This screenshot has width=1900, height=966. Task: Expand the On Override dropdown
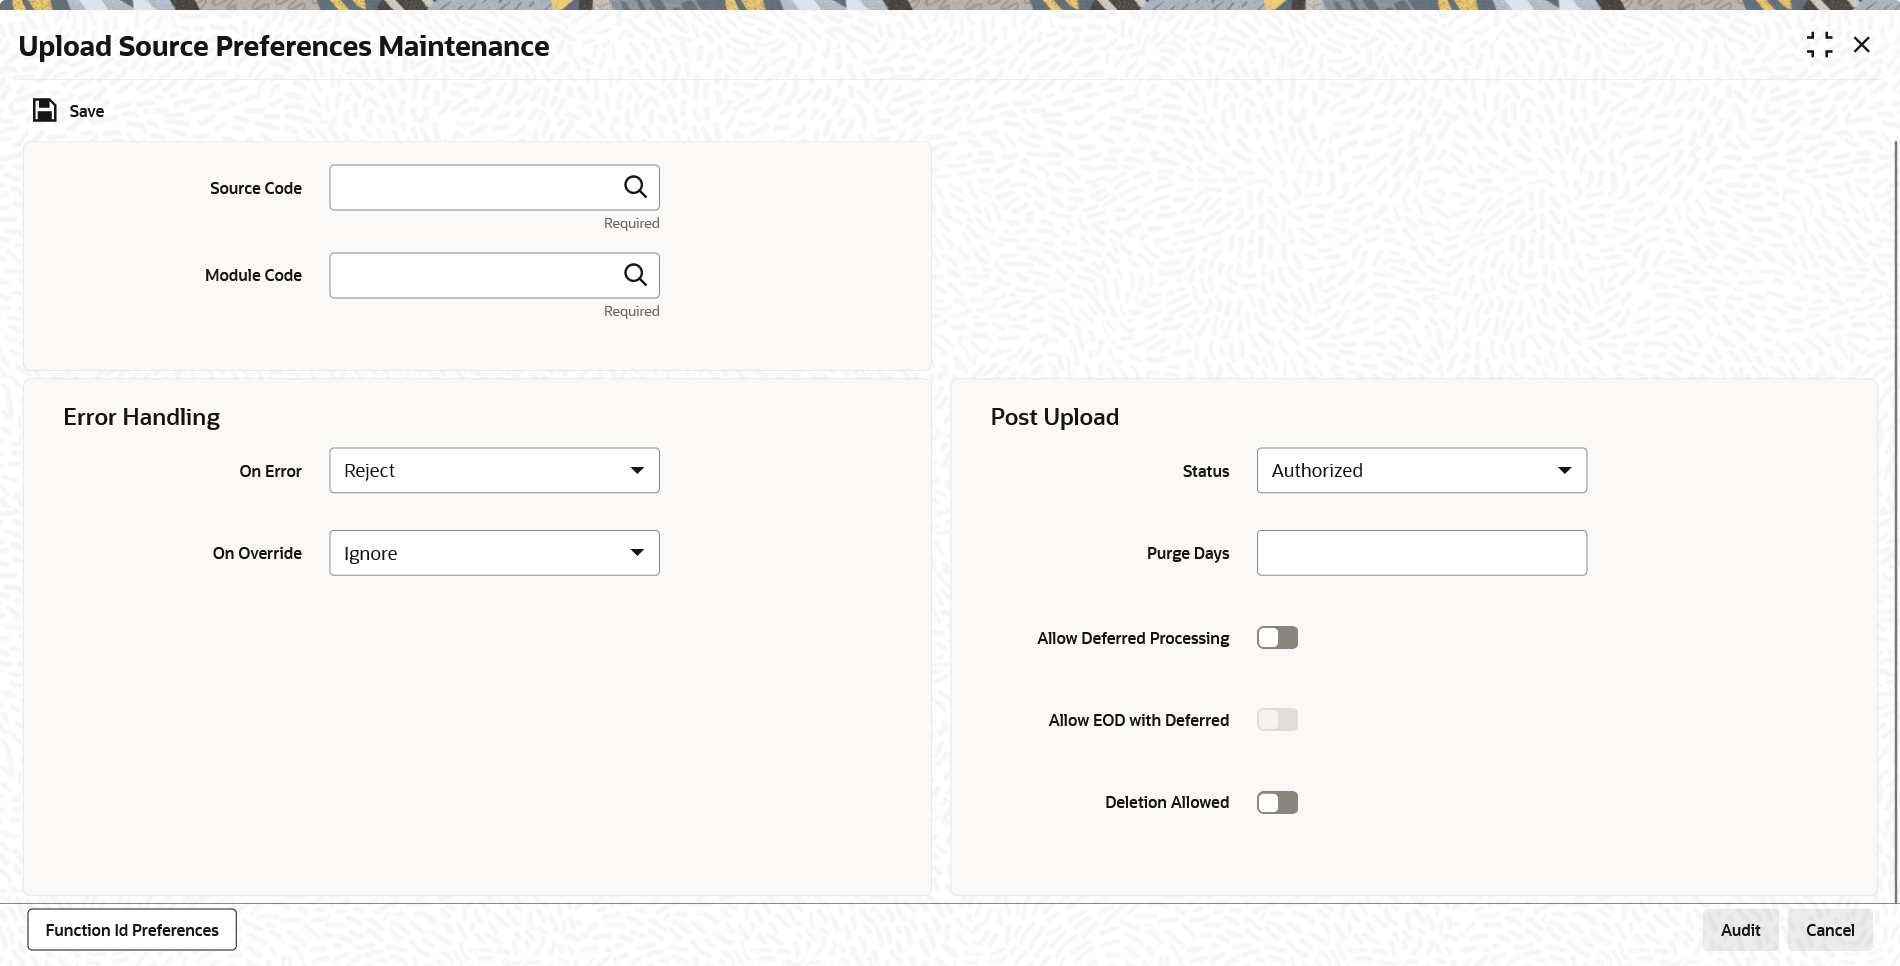click(494, 553)
